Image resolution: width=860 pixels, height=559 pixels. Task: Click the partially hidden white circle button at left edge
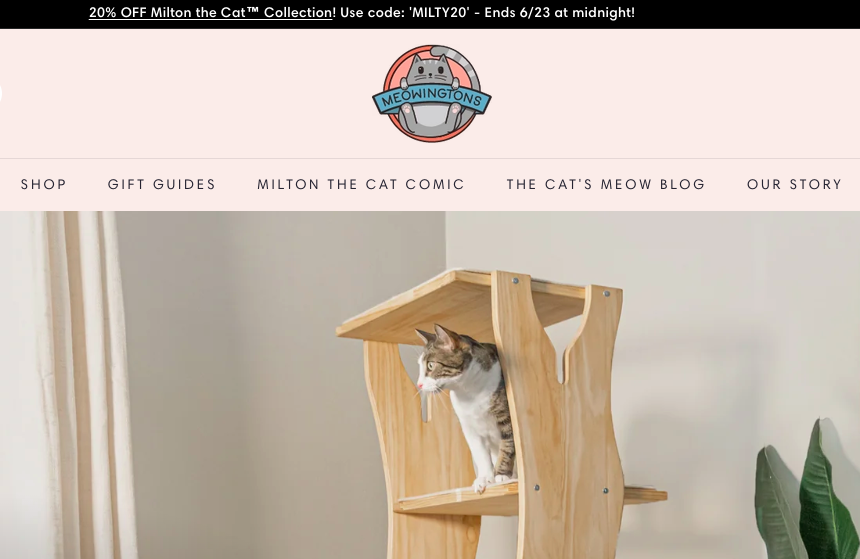click(x=1, y=94)
